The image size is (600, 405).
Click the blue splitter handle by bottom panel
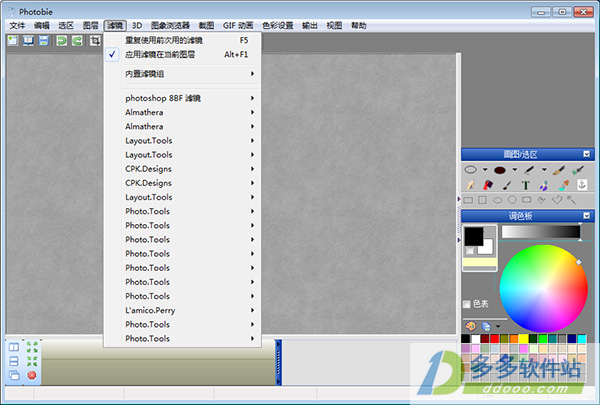278,362
